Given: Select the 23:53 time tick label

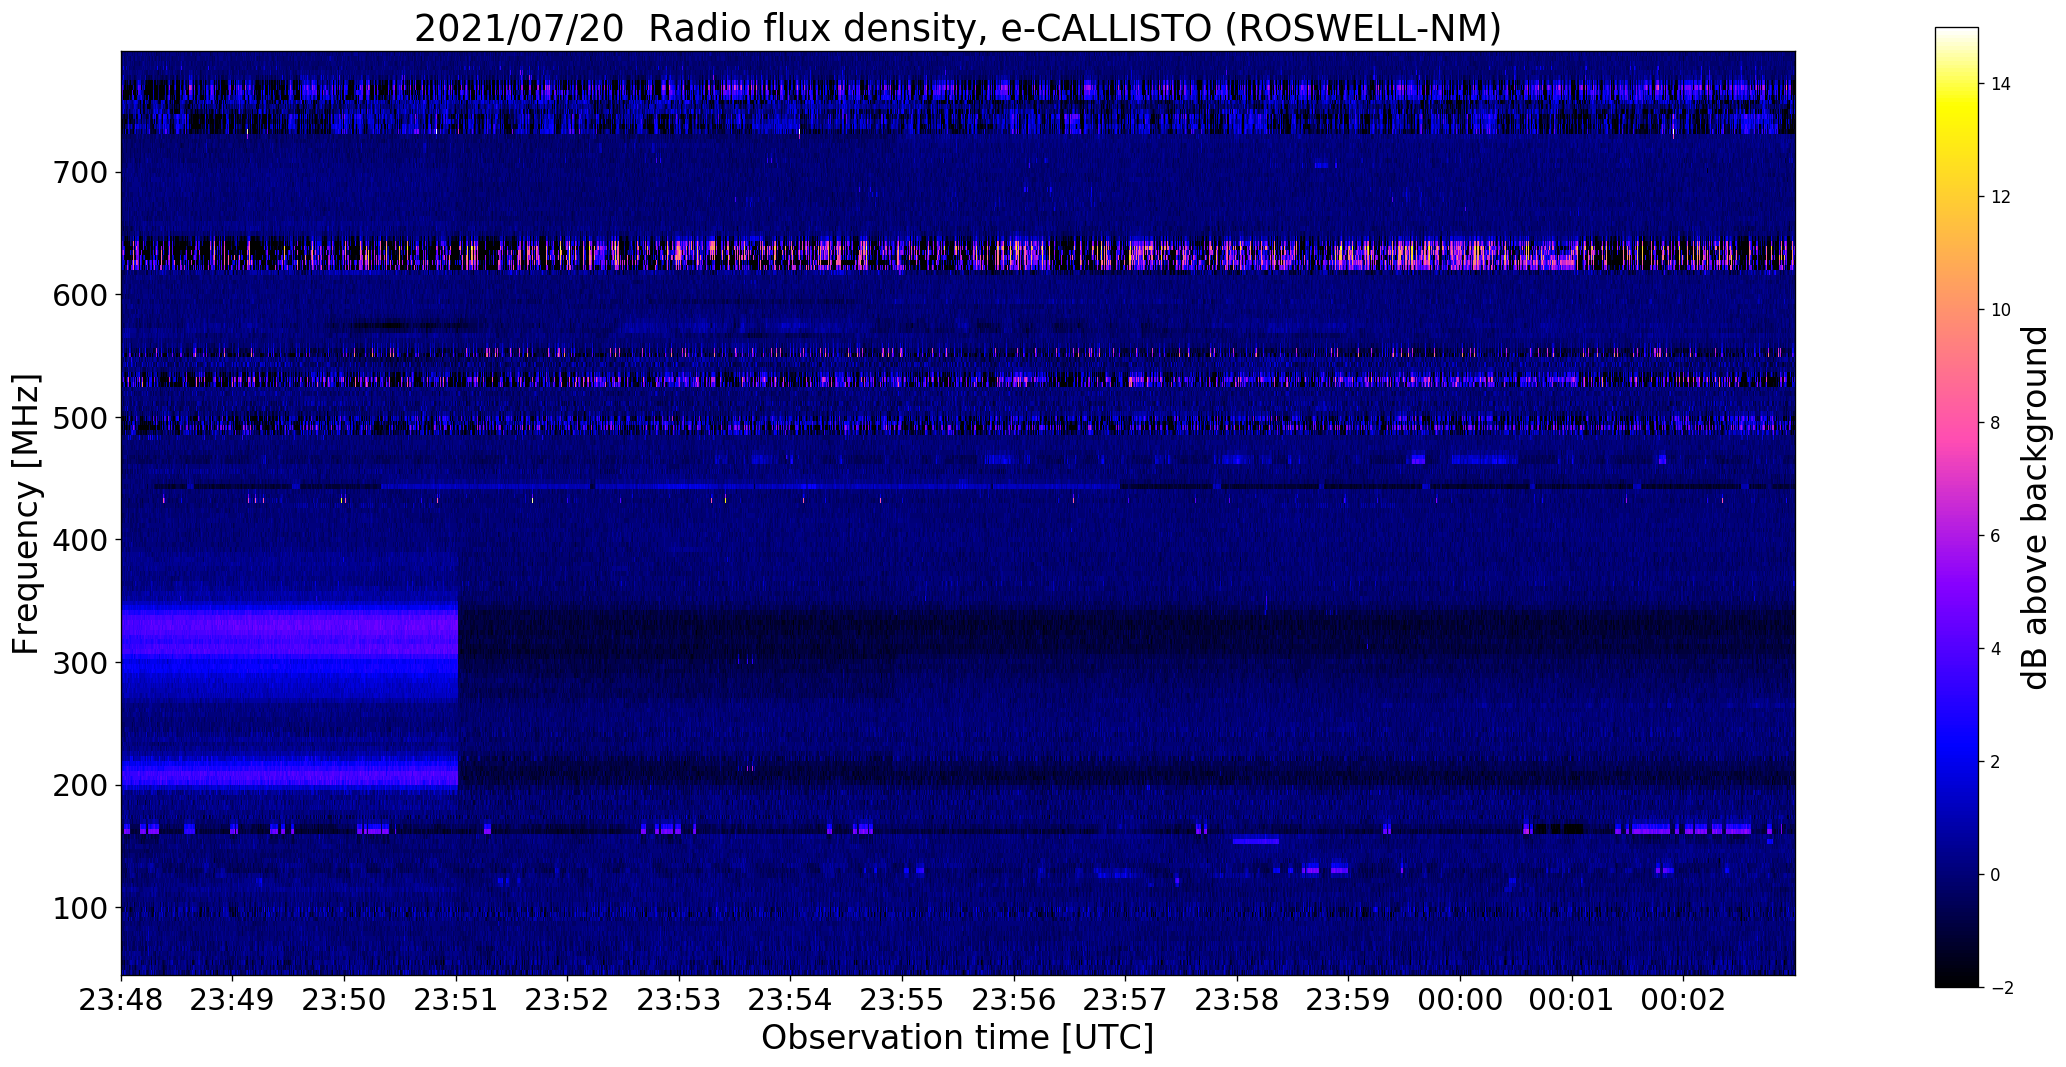Looking at the screenshot, I should [679, 1000].
